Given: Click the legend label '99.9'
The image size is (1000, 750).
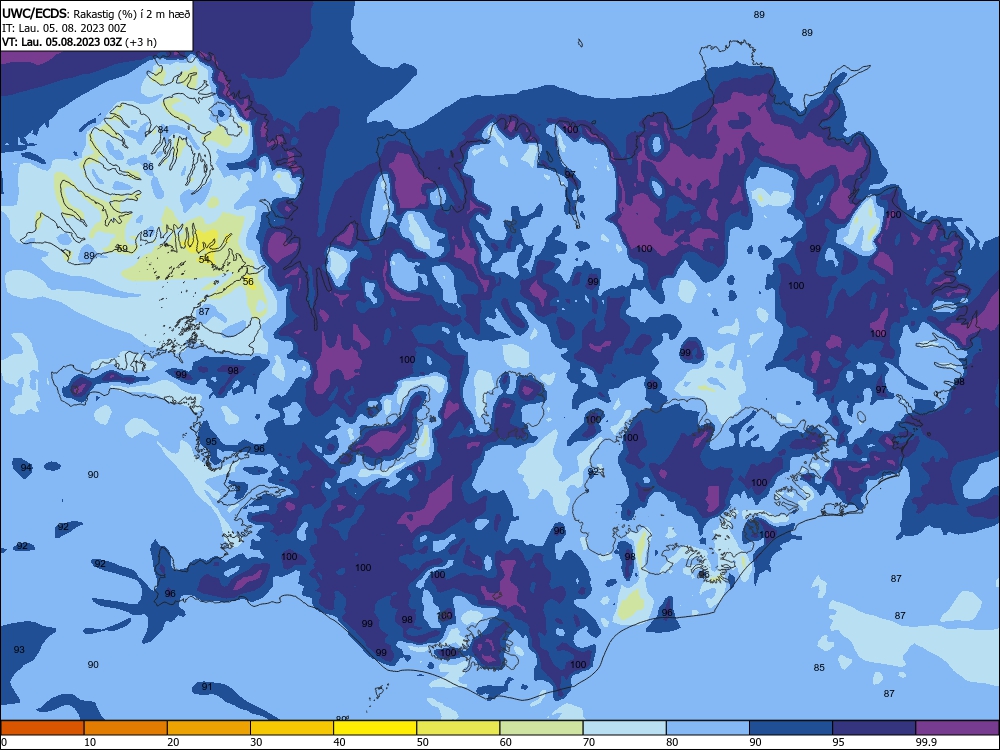Looking at the screenshot, I should pyautogui.click(x=925, y=742).
